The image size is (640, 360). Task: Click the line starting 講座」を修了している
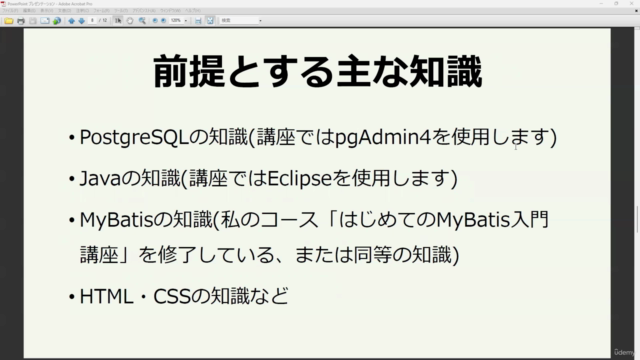pyautogui.click(x=269, y=255)
